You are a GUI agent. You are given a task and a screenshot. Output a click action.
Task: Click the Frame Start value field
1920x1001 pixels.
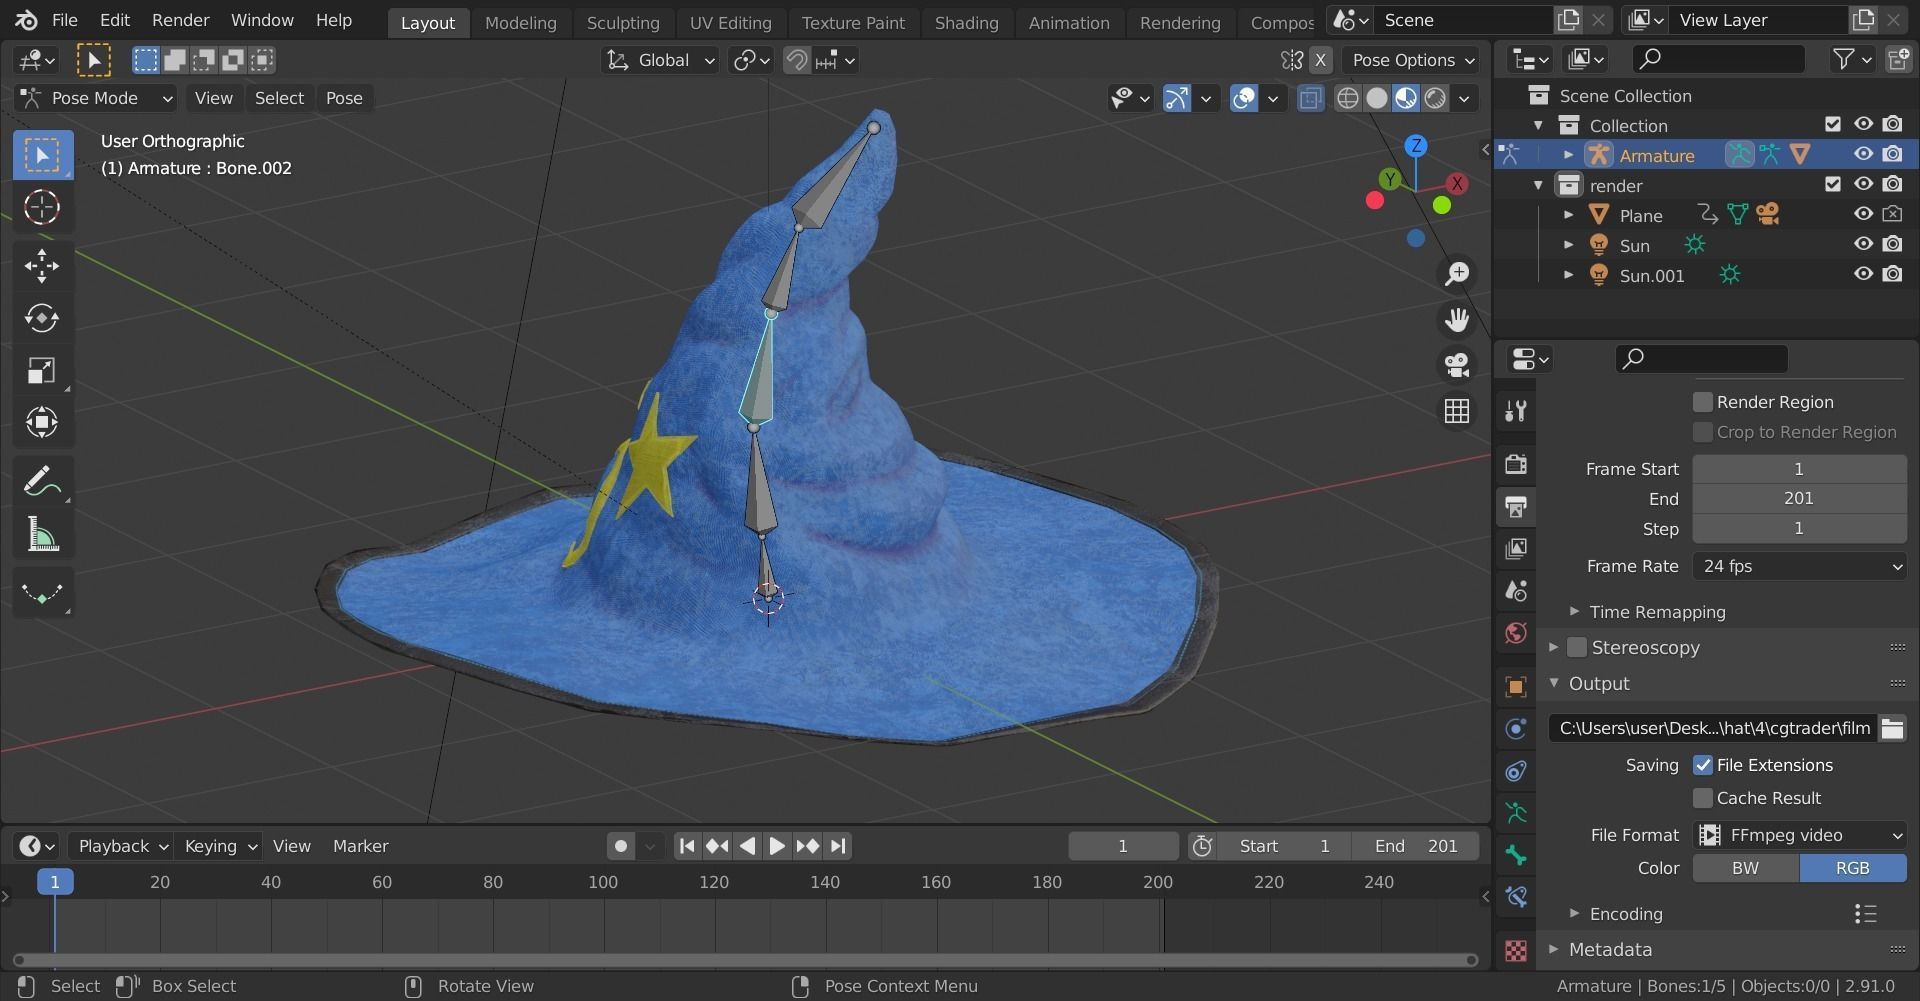1799,469
